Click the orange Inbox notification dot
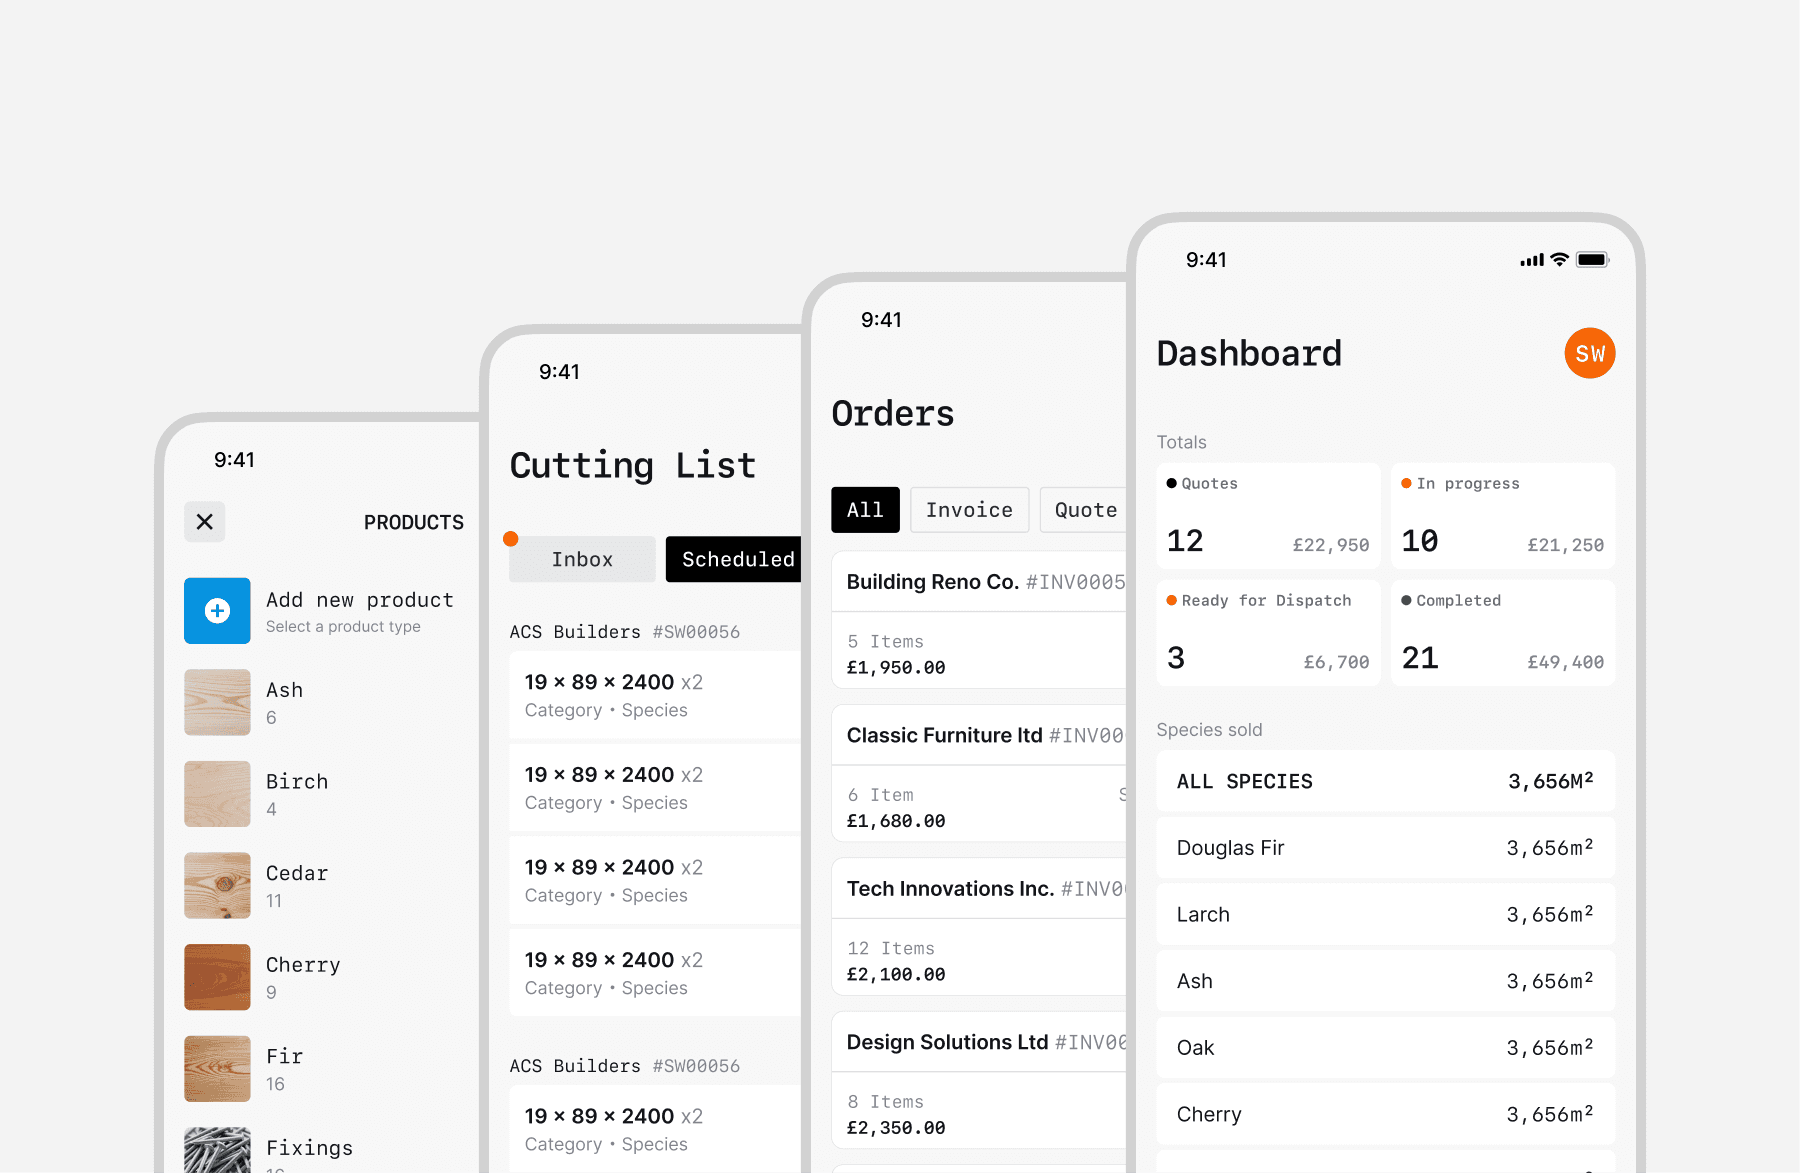The height and width of the screenshot is (1173, 1800). tap(511, 539)
